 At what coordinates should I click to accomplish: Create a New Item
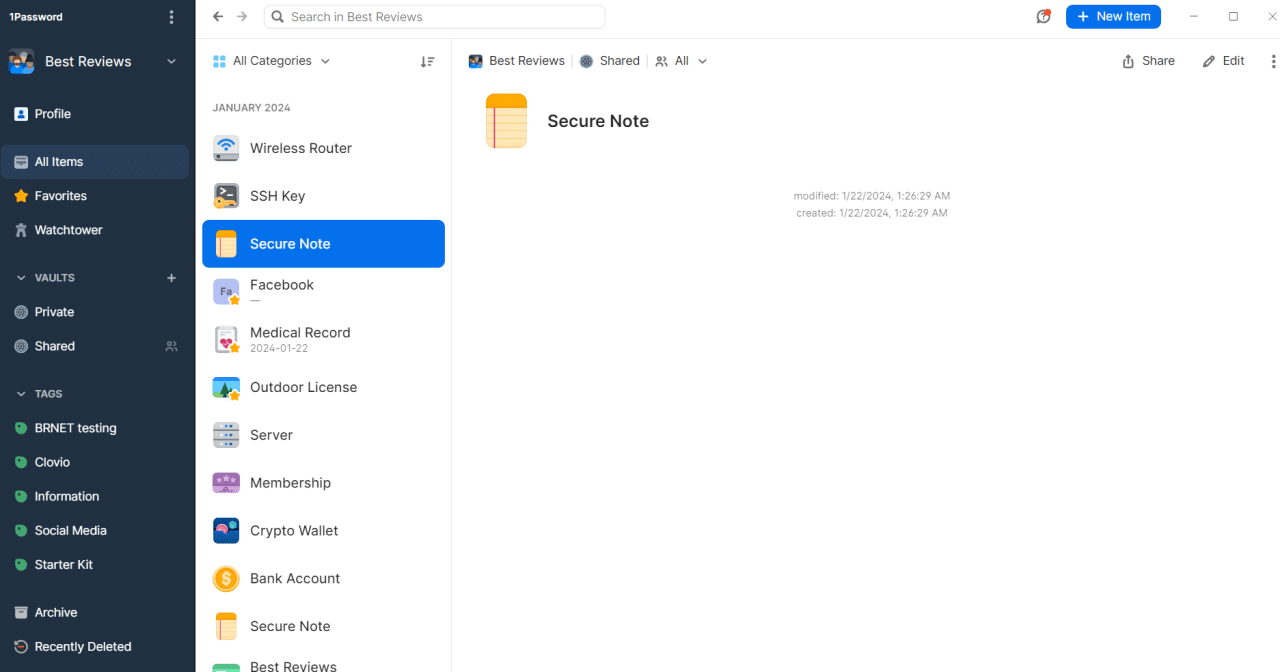(x=1113, y=16)
